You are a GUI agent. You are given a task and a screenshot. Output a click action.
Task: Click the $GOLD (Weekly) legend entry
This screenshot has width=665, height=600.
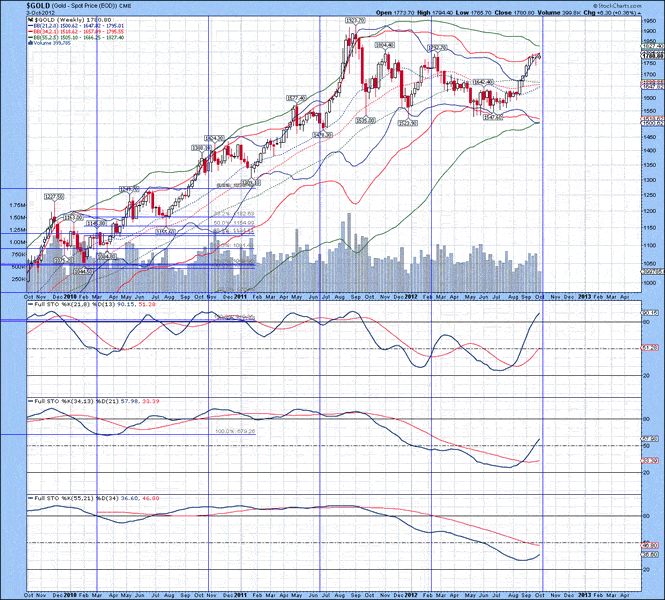click(x=60, y=20)
